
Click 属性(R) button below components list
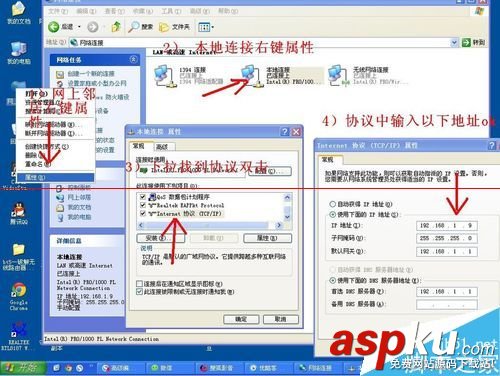tap(267, 238)
